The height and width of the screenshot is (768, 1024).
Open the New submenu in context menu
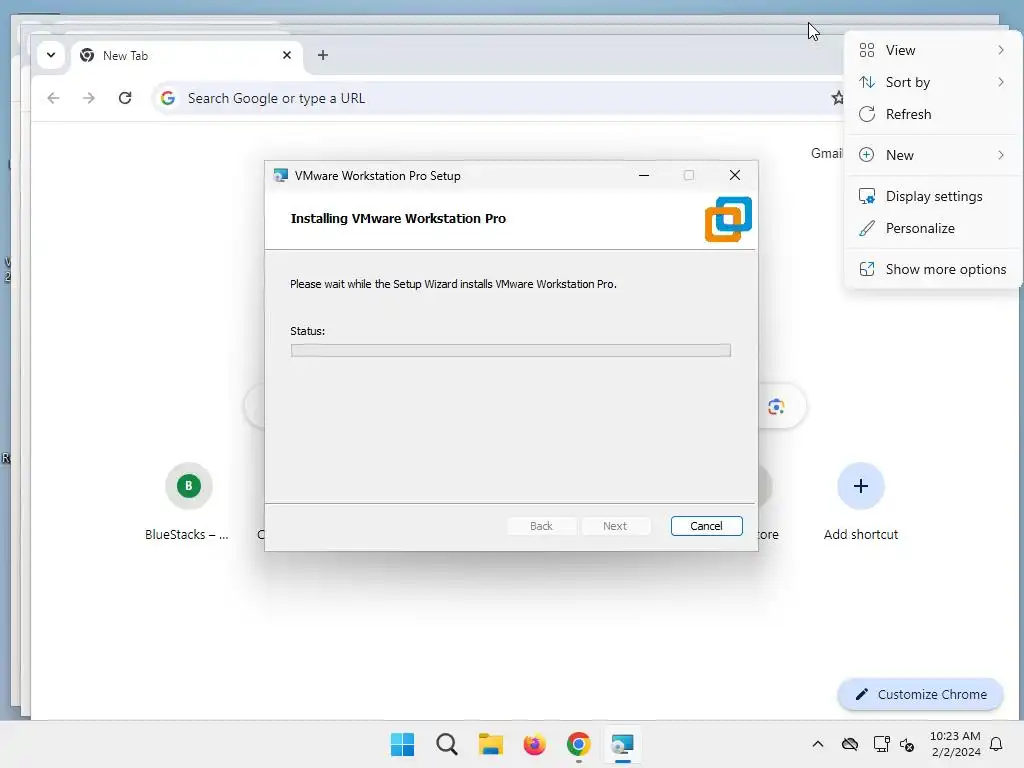click(x=933, y=155)
